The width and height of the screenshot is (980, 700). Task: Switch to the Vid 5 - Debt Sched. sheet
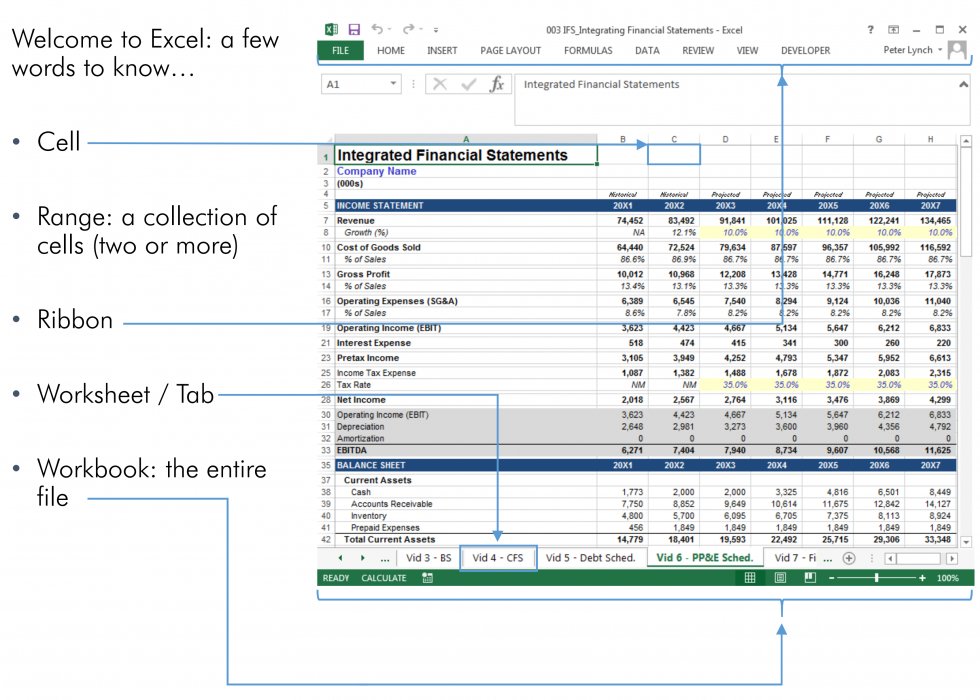(591, 558)
